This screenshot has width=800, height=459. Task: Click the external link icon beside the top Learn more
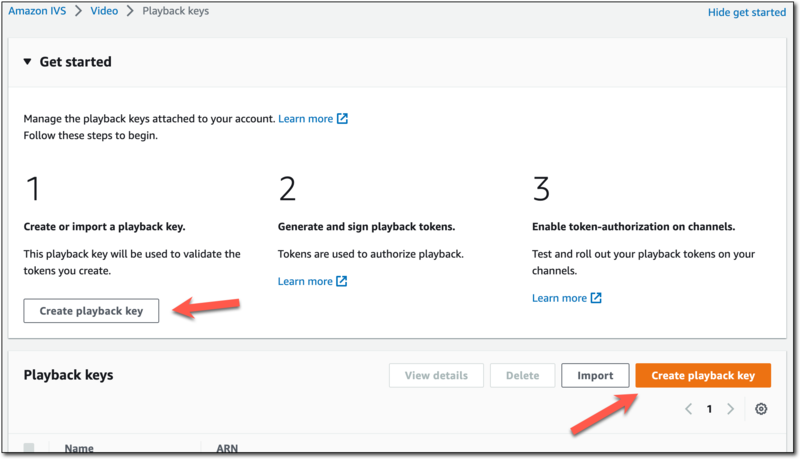click(x=342, y=118)
